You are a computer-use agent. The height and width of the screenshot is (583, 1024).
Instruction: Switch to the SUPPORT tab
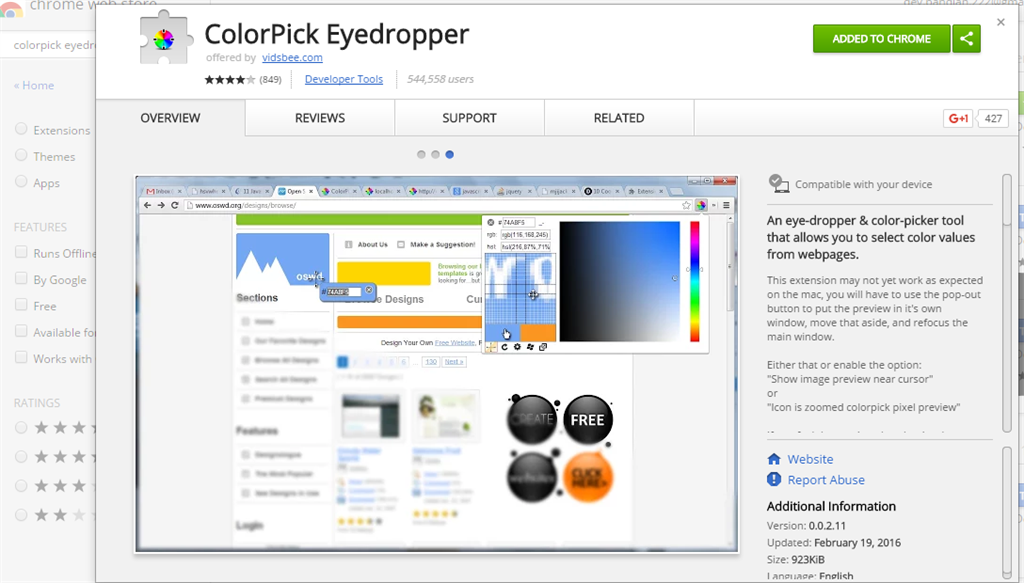coord(470,118)
